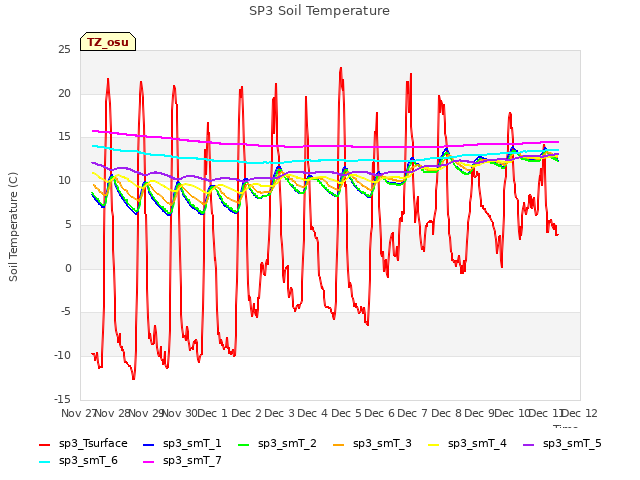This screenshot has height=480, width=640.
Task: Select the sp3_Tsurface legend label
Action: tap(93, 443)
